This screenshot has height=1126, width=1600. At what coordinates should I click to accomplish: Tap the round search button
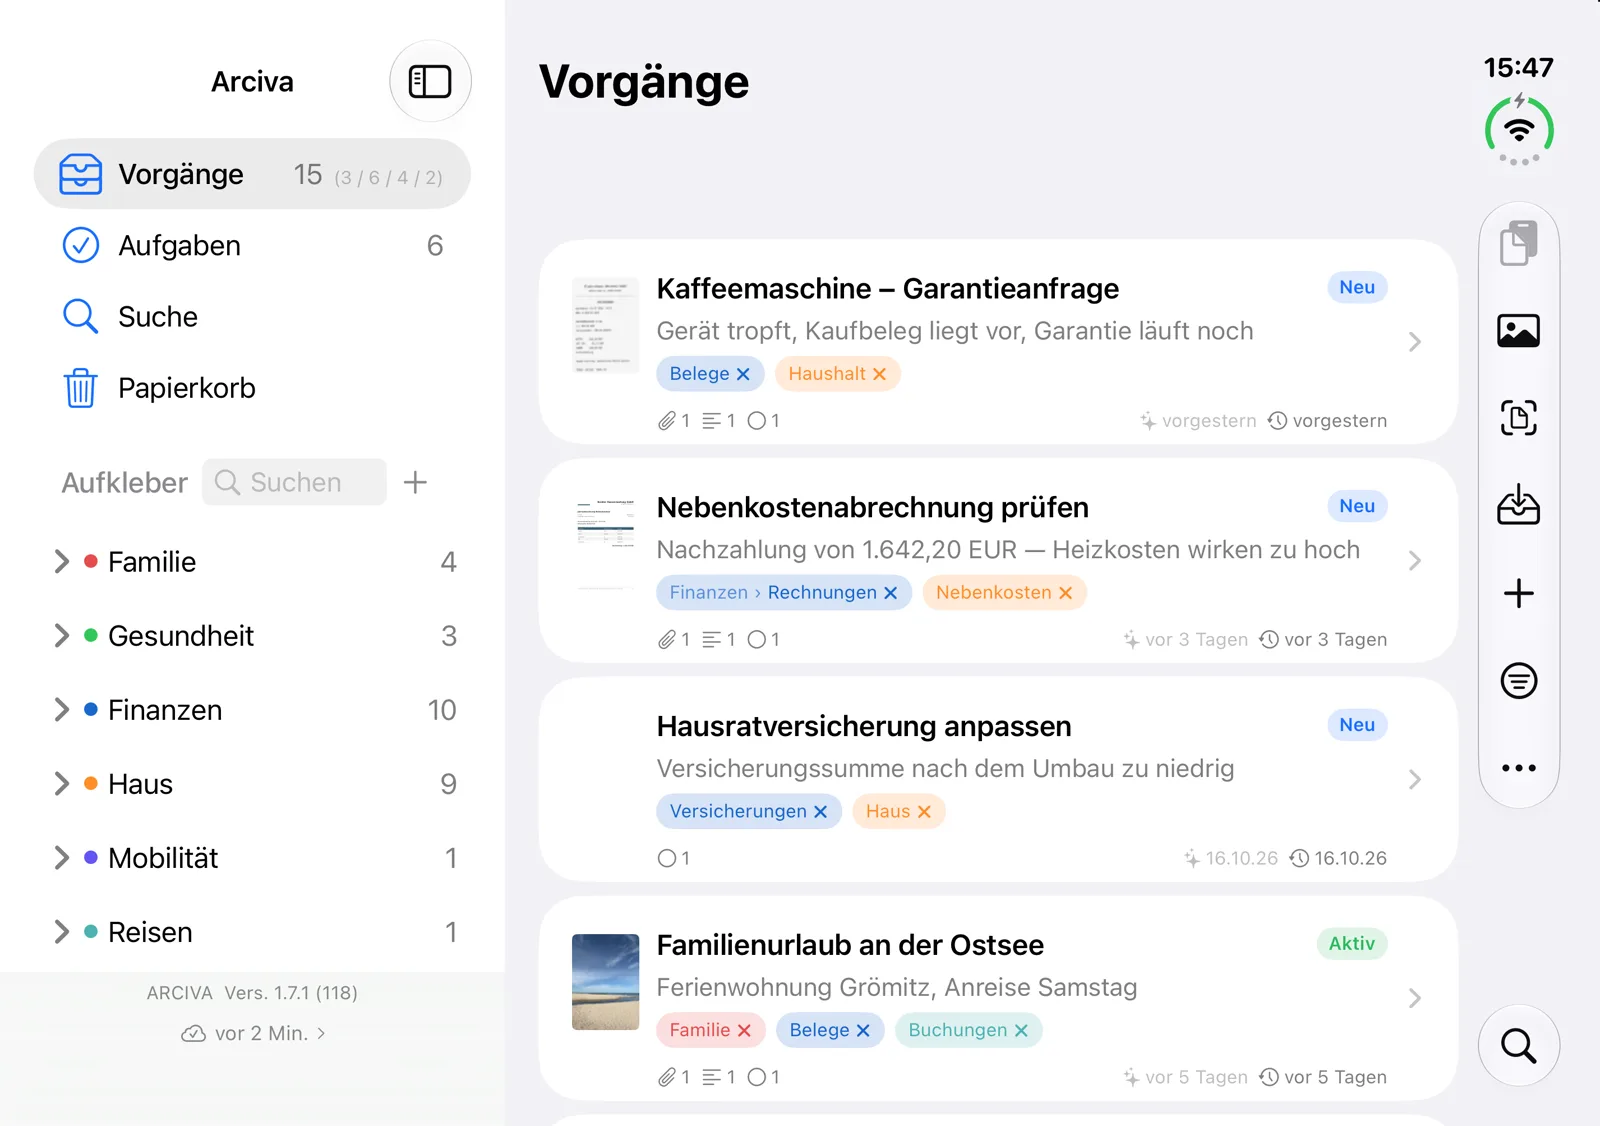pos(1519,1045)
